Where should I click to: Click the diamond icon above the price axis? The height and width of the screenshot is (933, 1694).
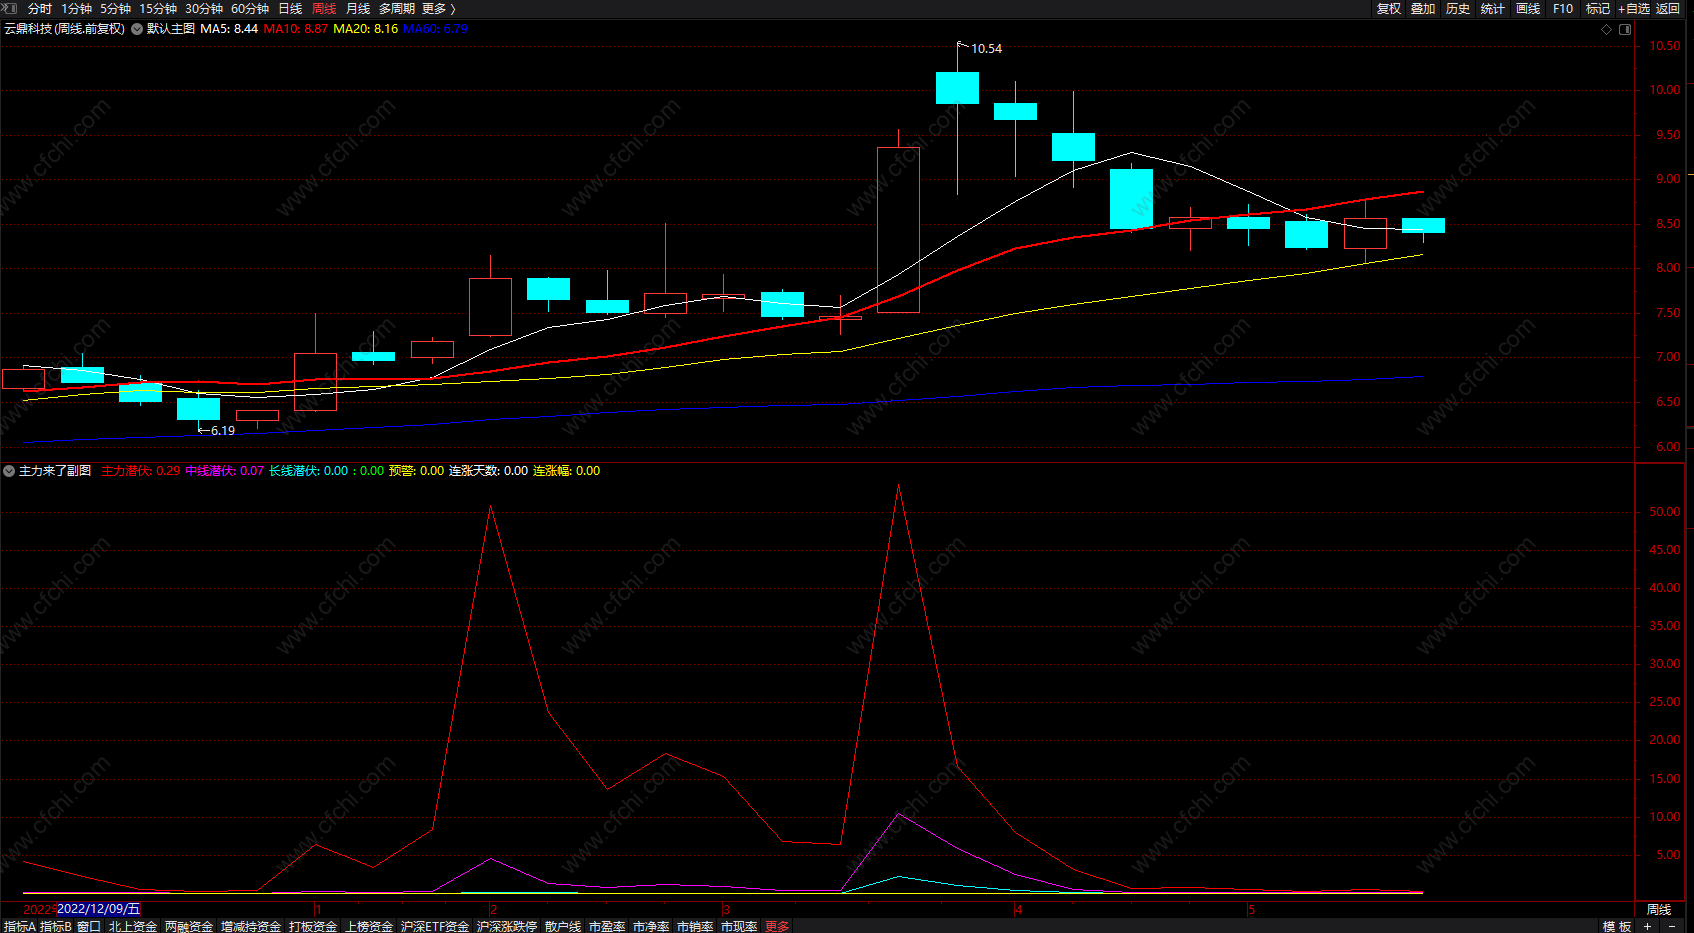(1607, 29)
